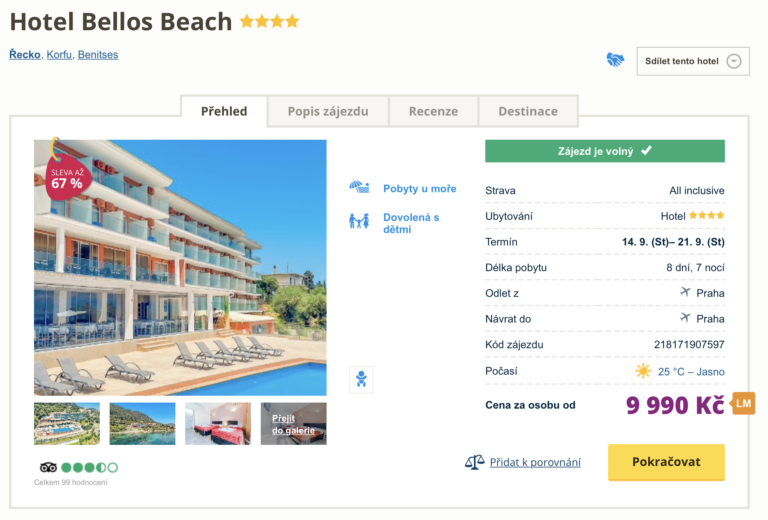
Task: Click the blue child icon badge
Action: 361,379
